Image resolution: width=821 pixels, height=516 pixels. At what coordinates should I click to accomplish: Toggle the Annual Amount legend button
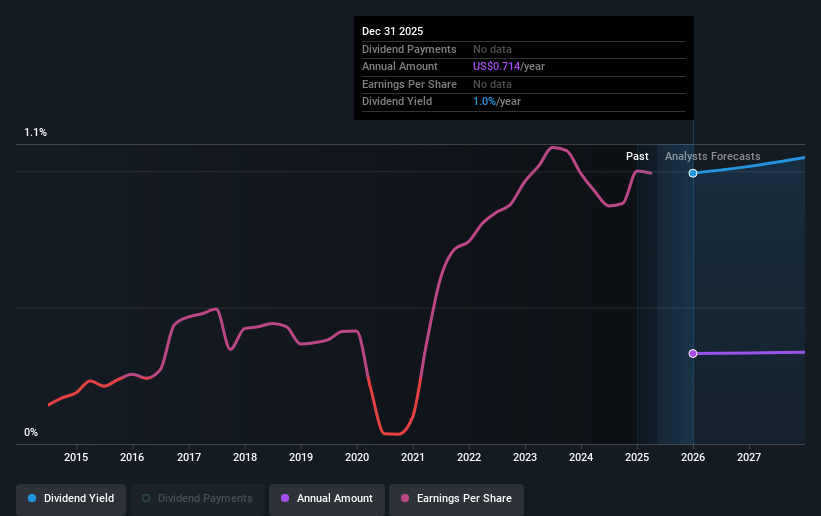(x=327, y=499)
